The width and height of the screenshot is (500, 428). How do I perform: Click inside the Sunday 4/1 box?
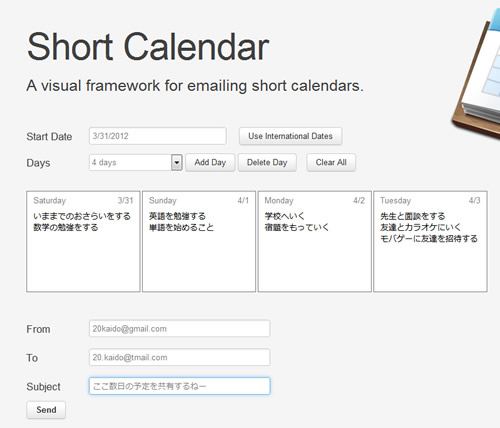pos(199,242)
